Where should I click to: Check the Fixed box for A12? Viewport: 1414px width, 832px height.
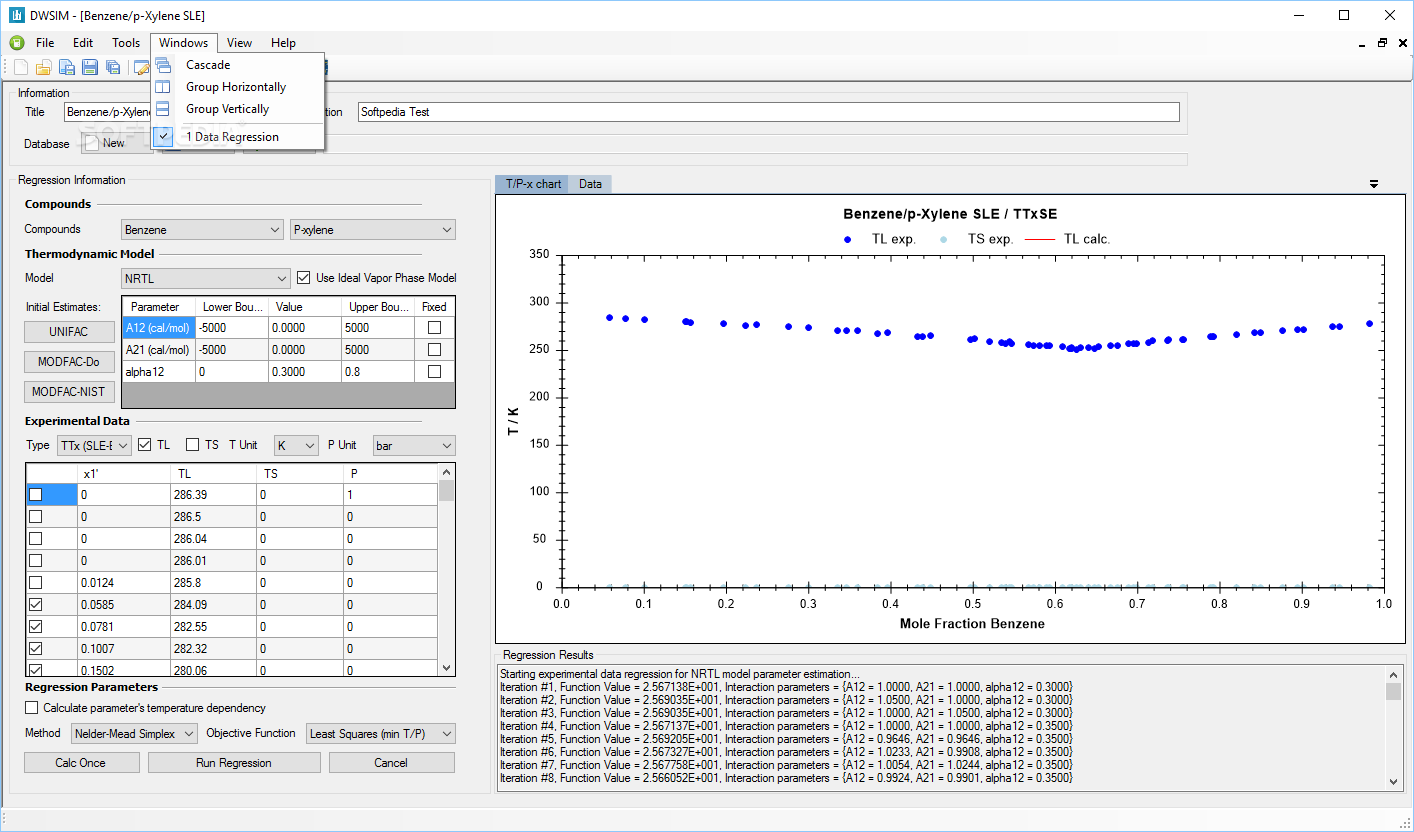pyautogui.click(x=434, y=328)
